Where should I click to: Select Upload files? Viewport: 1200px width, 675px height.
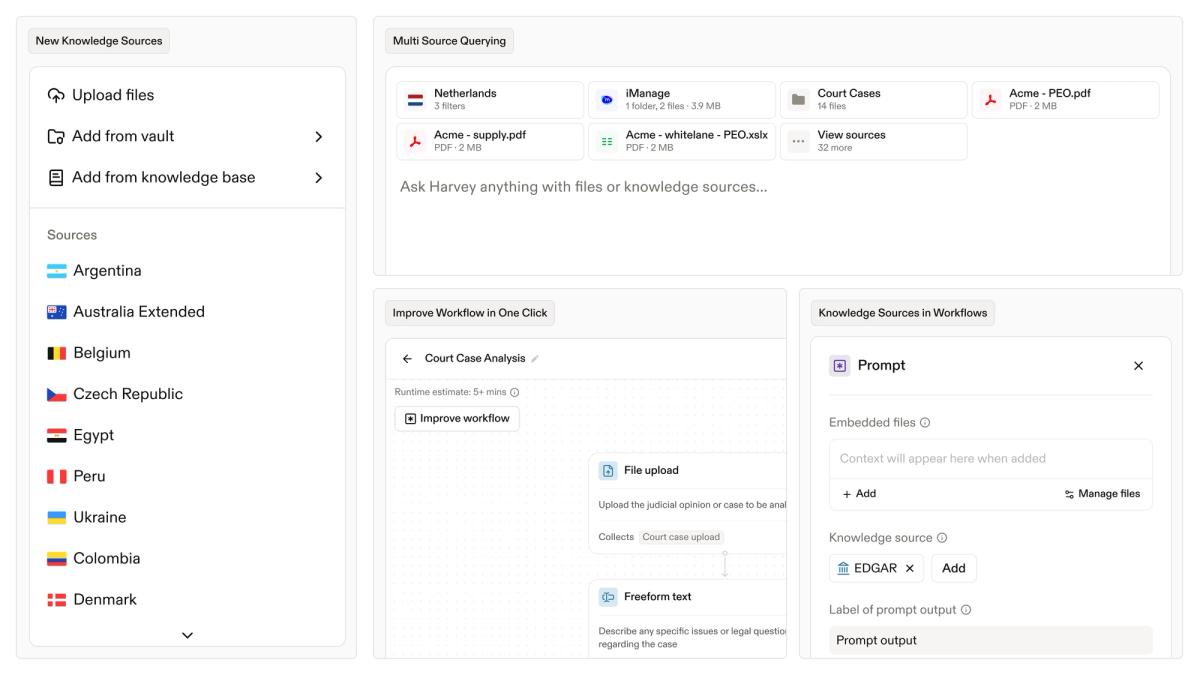[187, 95]
